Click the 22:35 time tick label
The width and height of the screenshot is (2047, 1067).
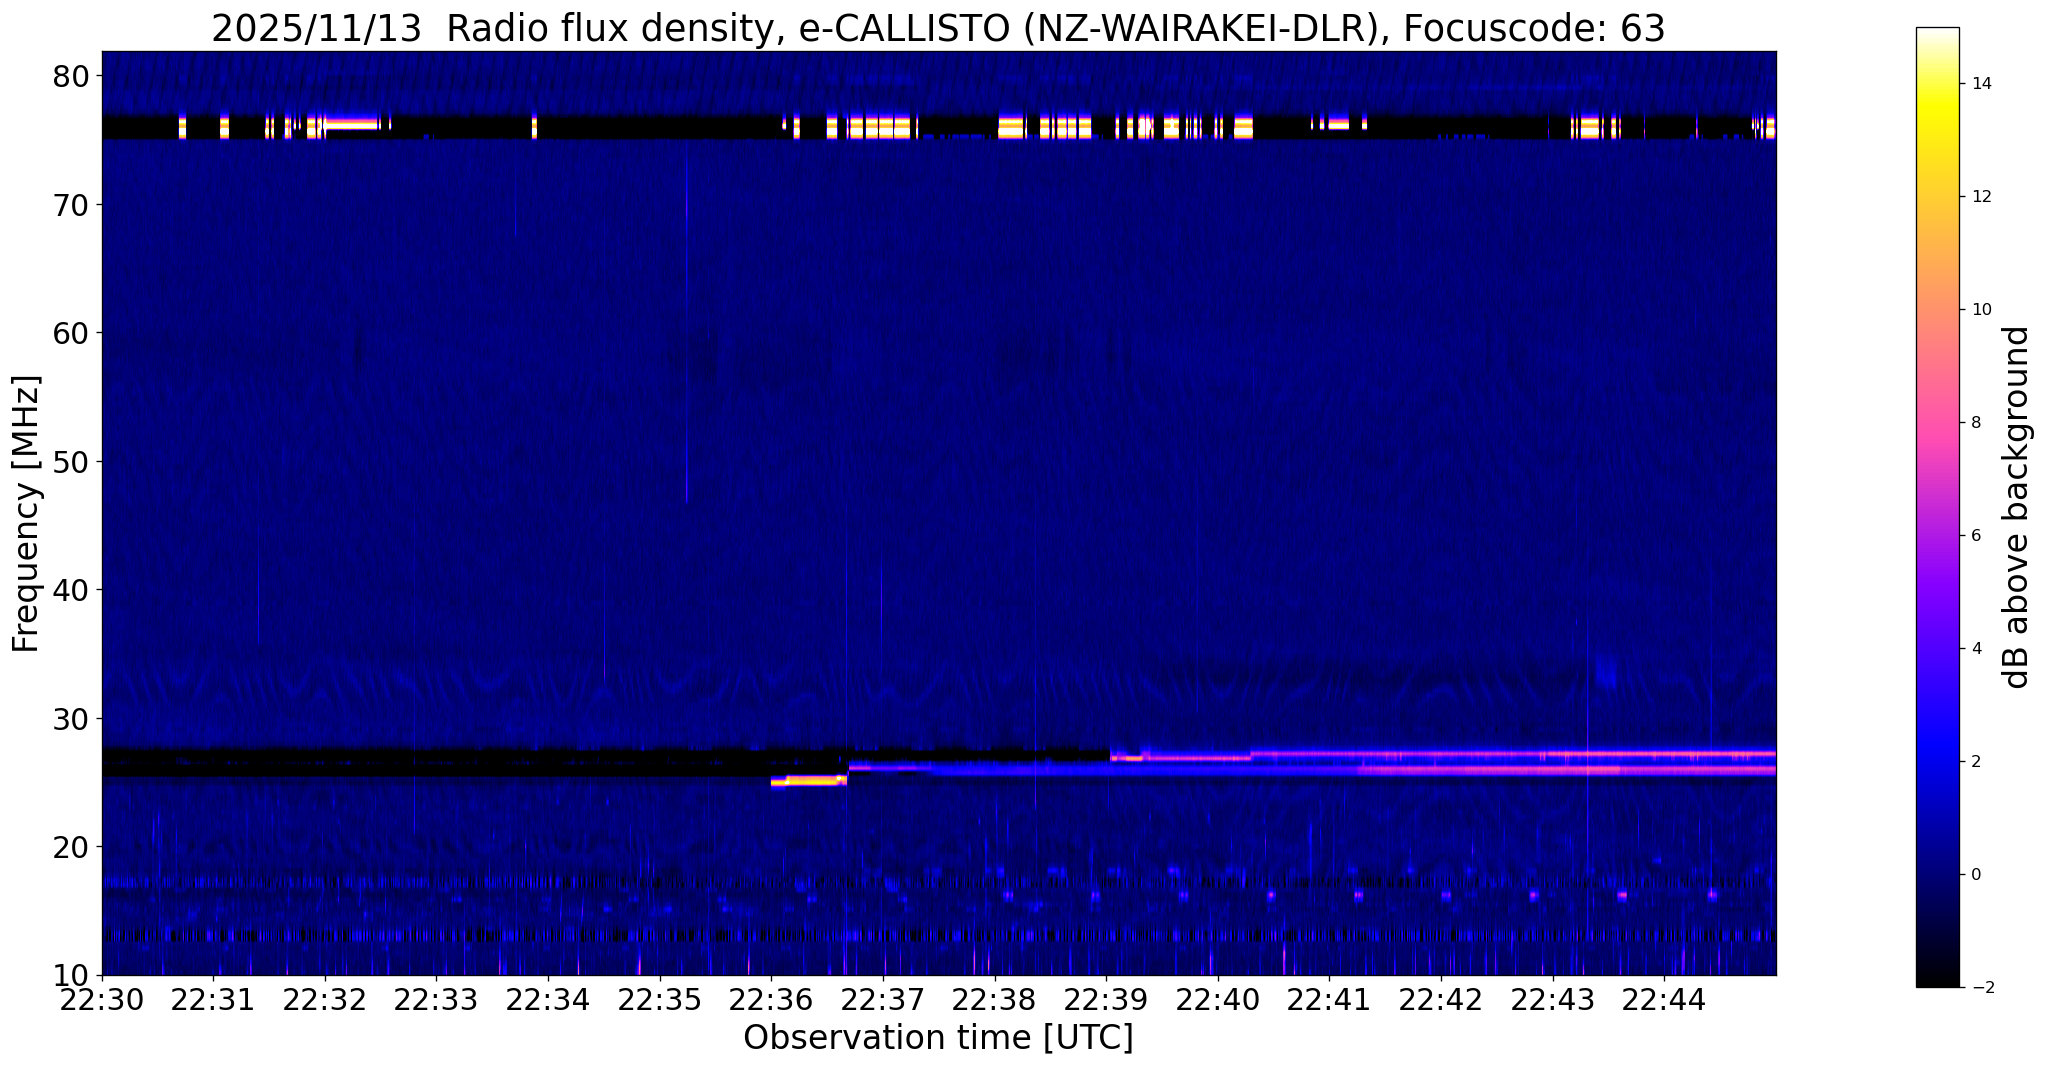click(660, 1000)
